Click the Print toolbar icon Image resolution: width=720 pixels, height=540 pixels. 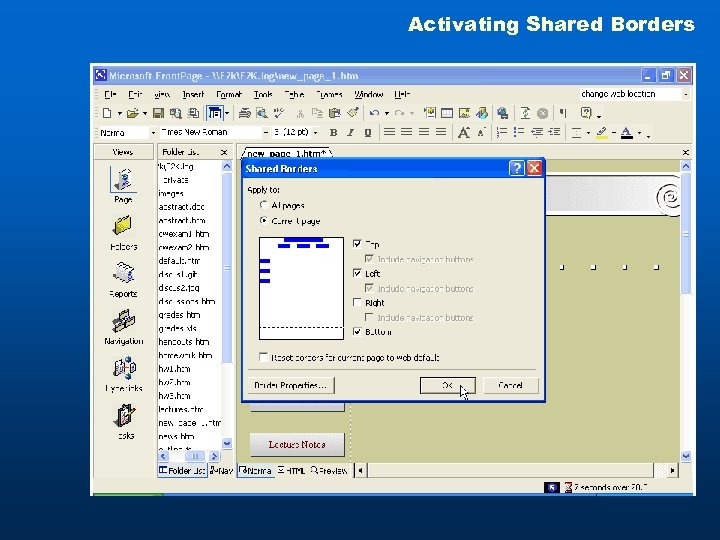[245, 113]
